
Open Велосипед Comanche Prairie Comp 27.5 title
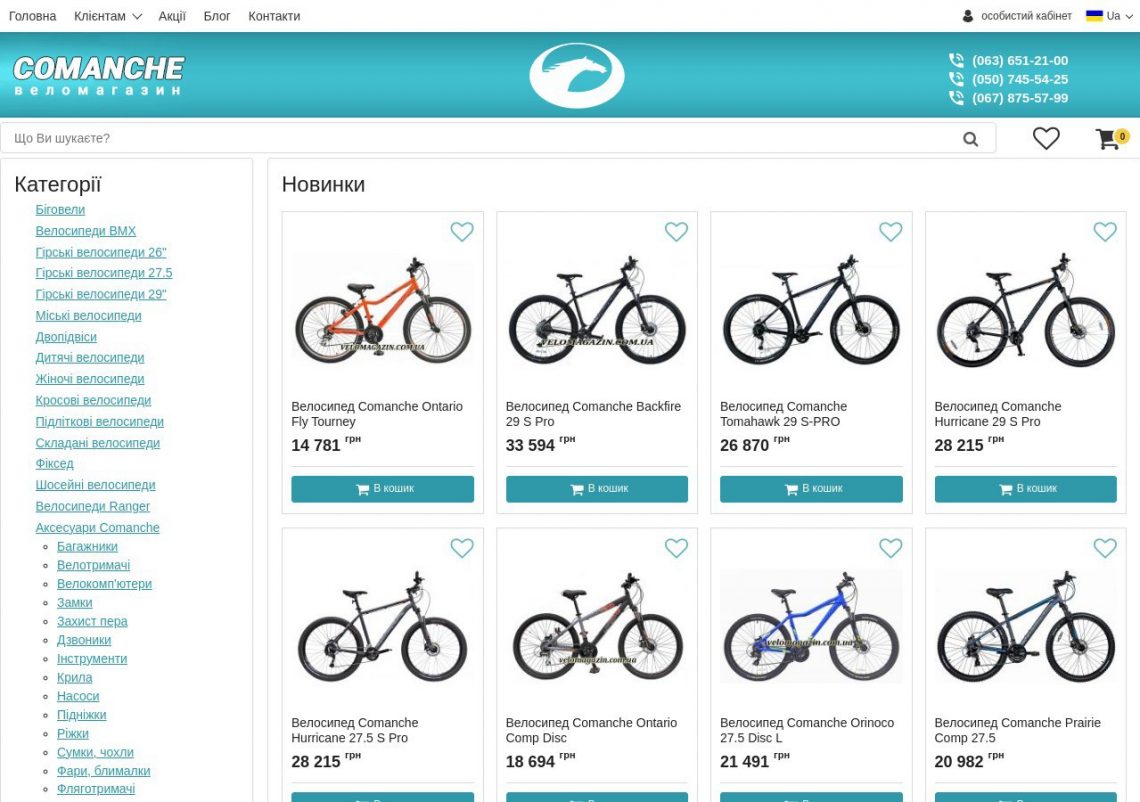click(1018, 730)
